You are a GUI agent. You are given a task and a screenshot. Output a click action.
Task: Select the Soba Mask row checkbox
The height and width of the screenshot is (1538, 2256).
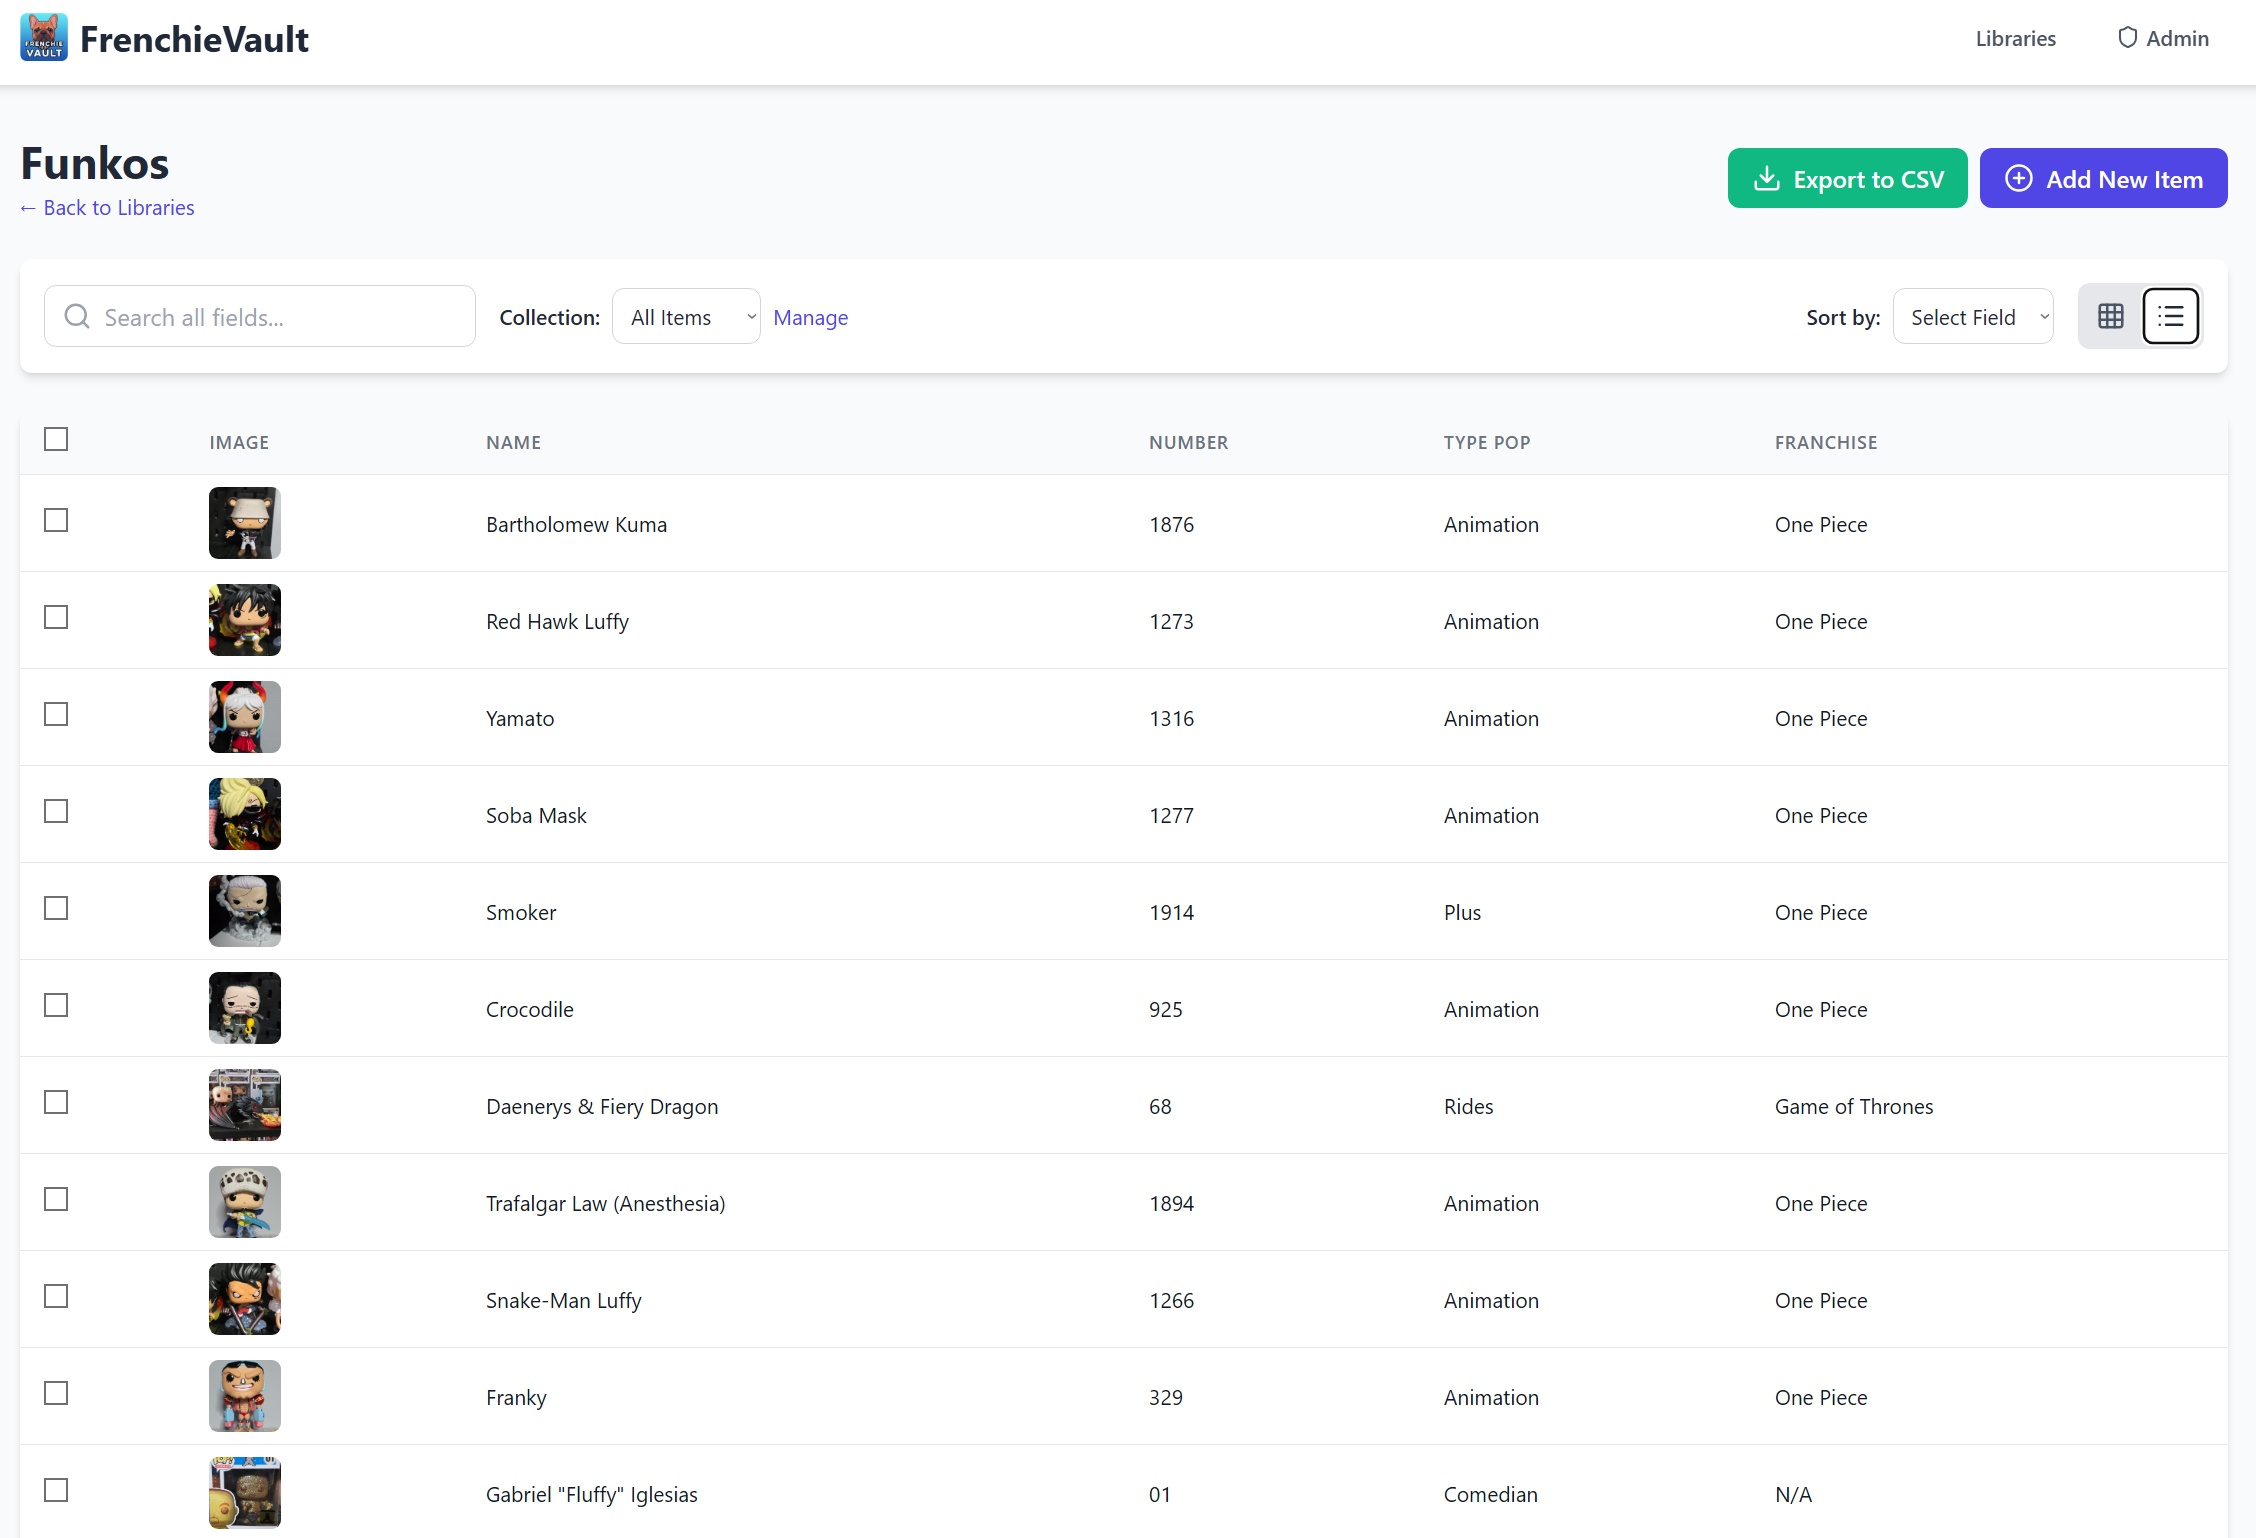[56, 812]
